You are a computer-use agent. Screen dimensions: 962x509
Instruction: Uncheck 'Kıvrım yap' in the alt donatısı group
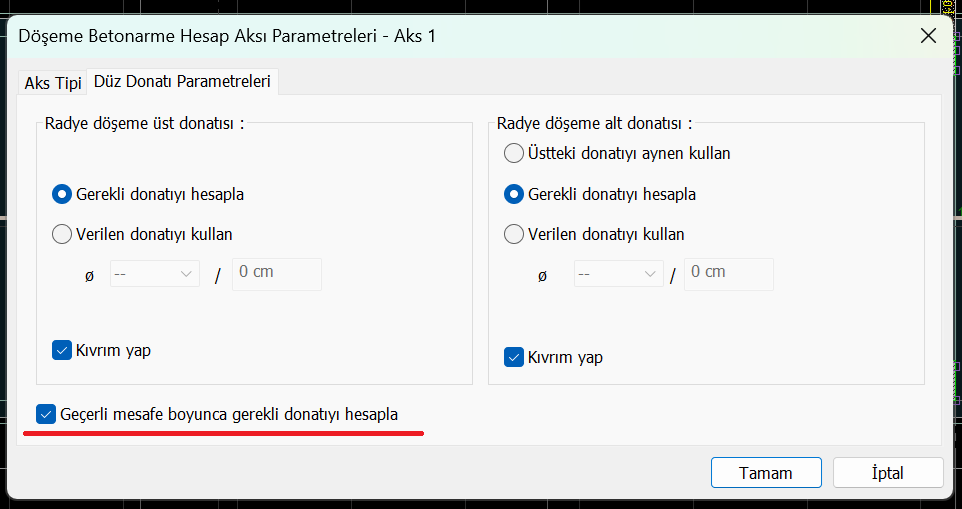click(514, 357)
